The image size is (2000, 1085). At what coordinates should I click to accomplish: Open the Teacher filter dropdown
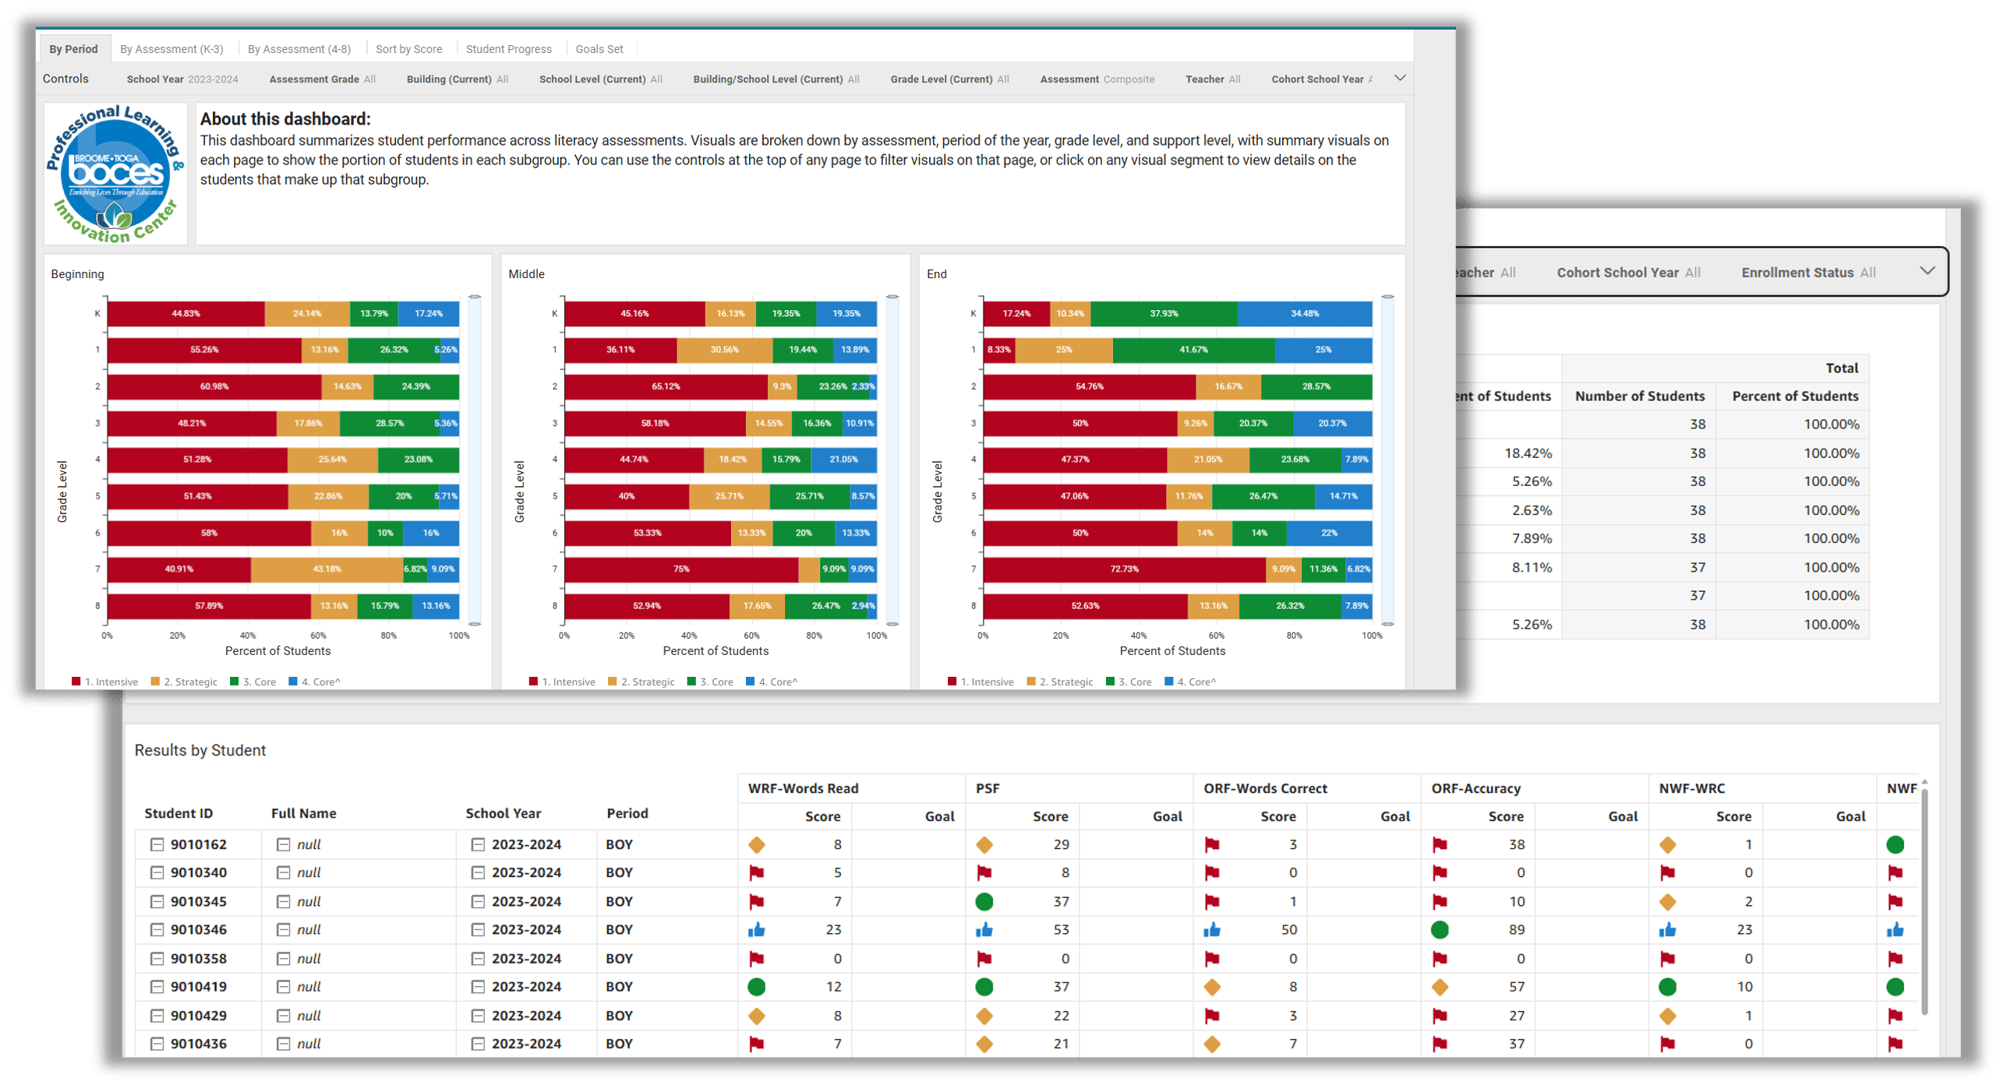coord(1211,78)
